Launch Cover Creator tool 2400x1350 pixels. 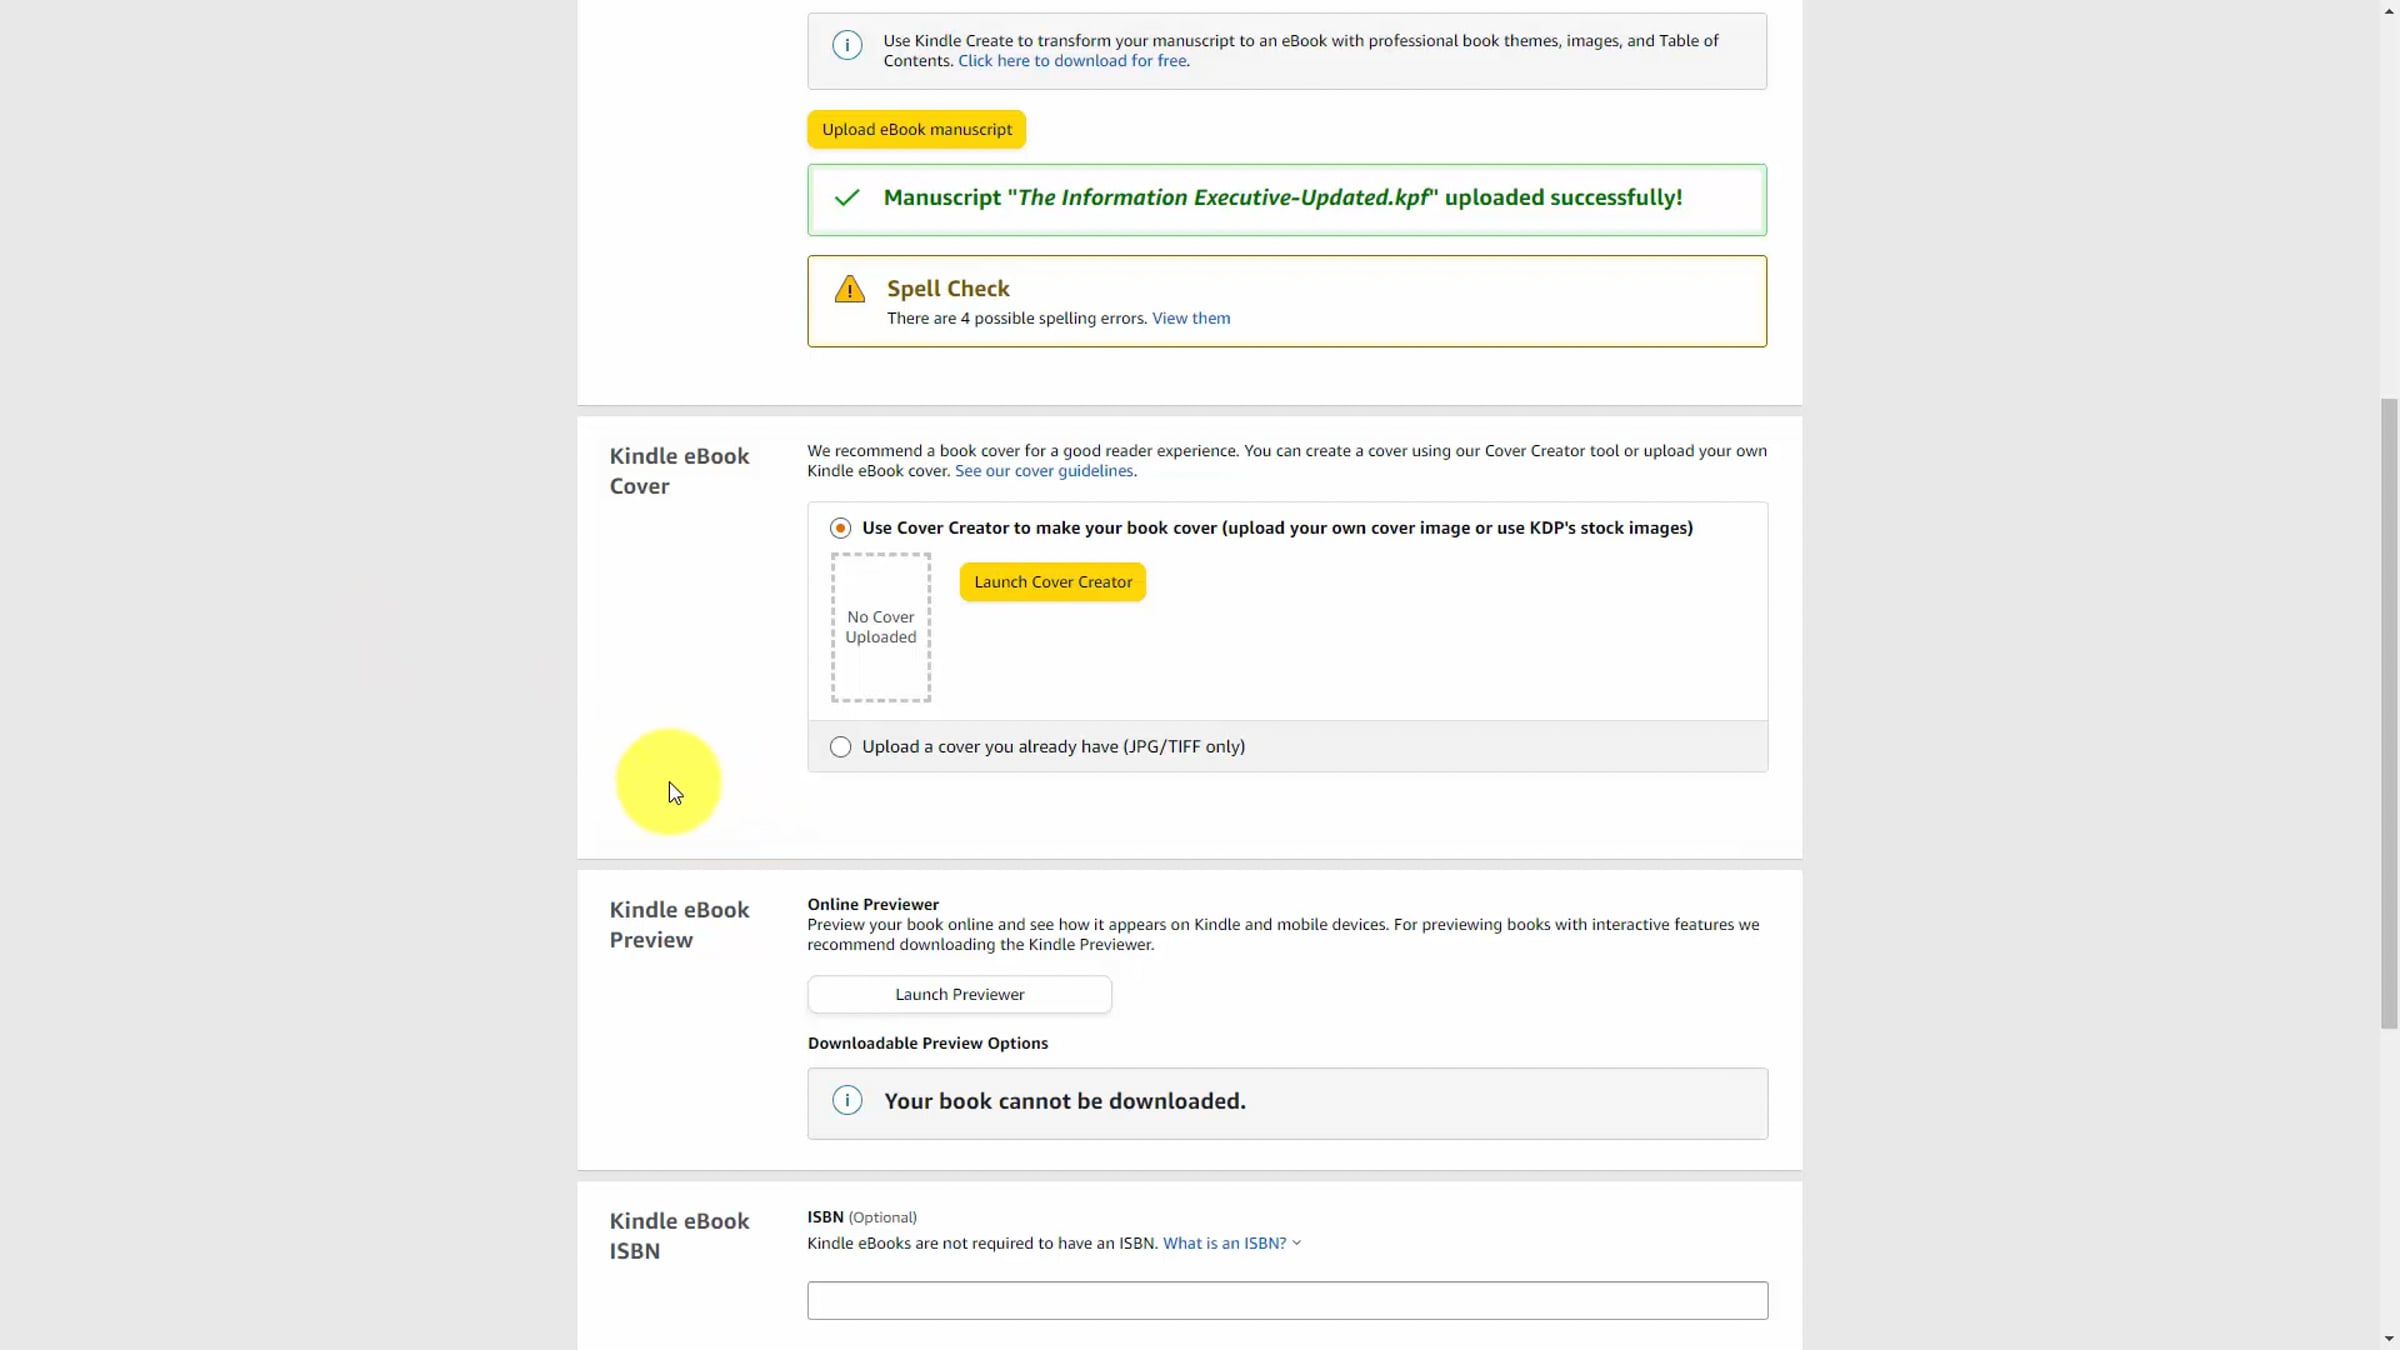[1052, 582]
